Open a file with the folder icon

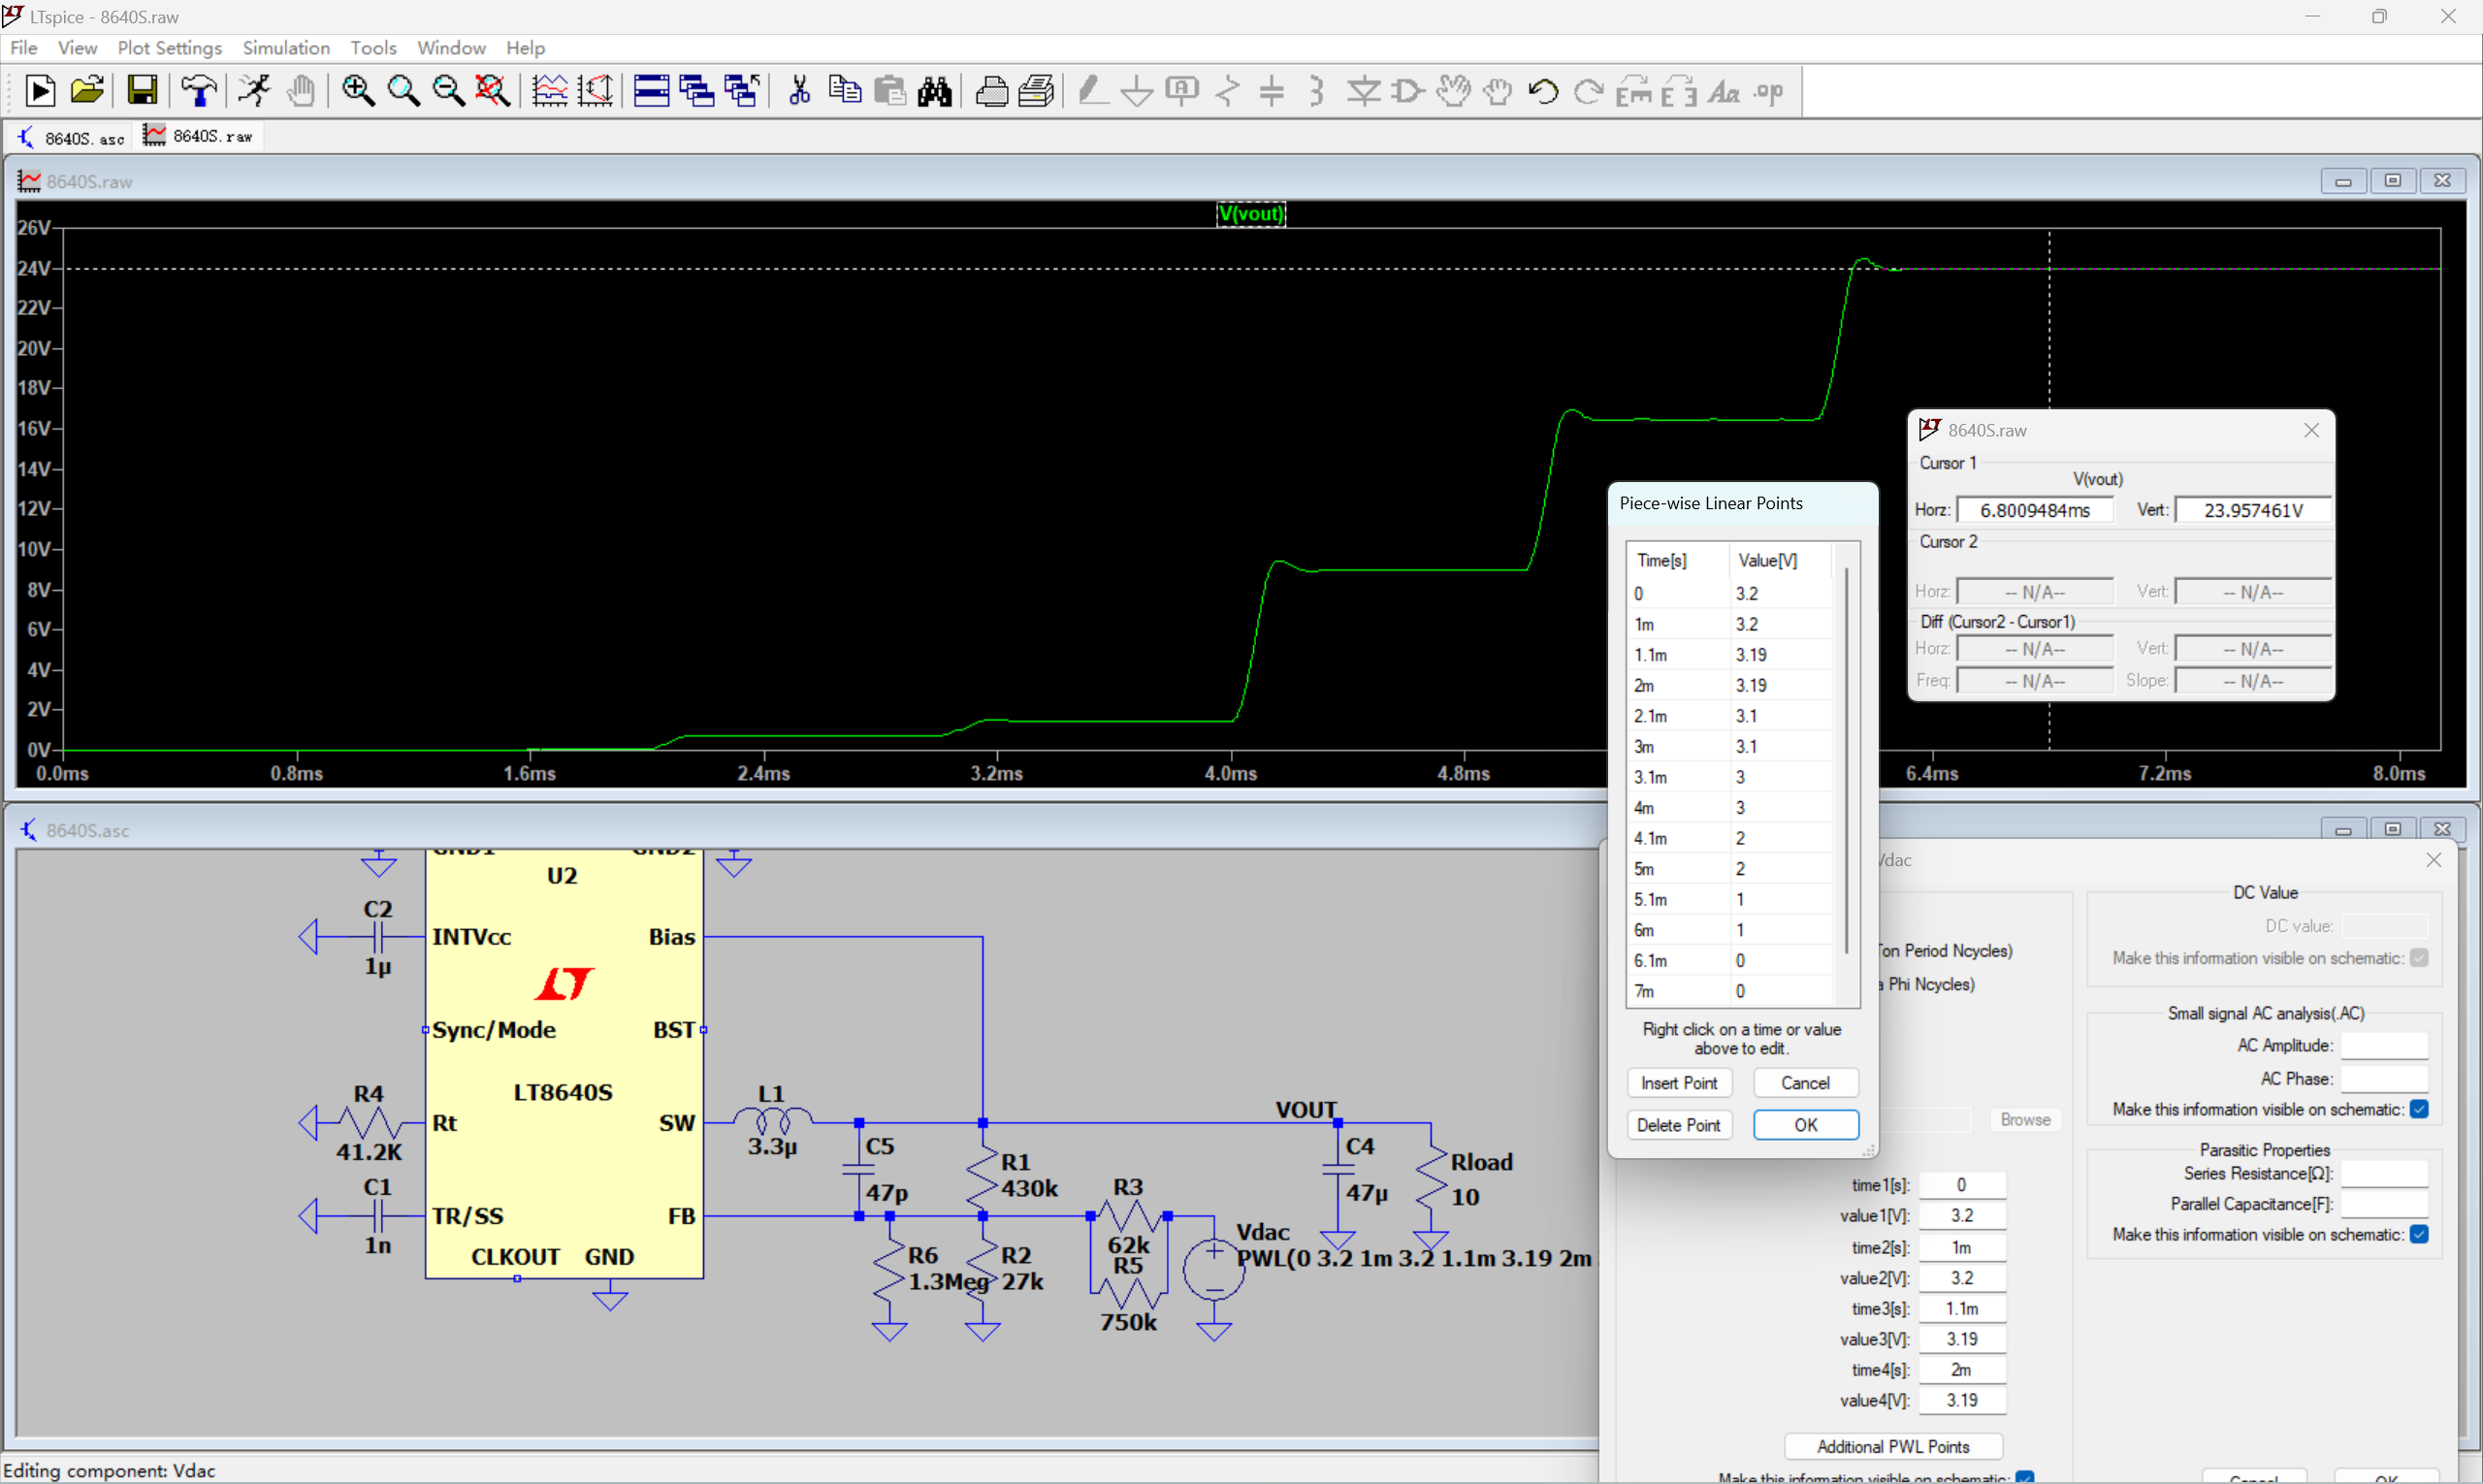[88, 91]
